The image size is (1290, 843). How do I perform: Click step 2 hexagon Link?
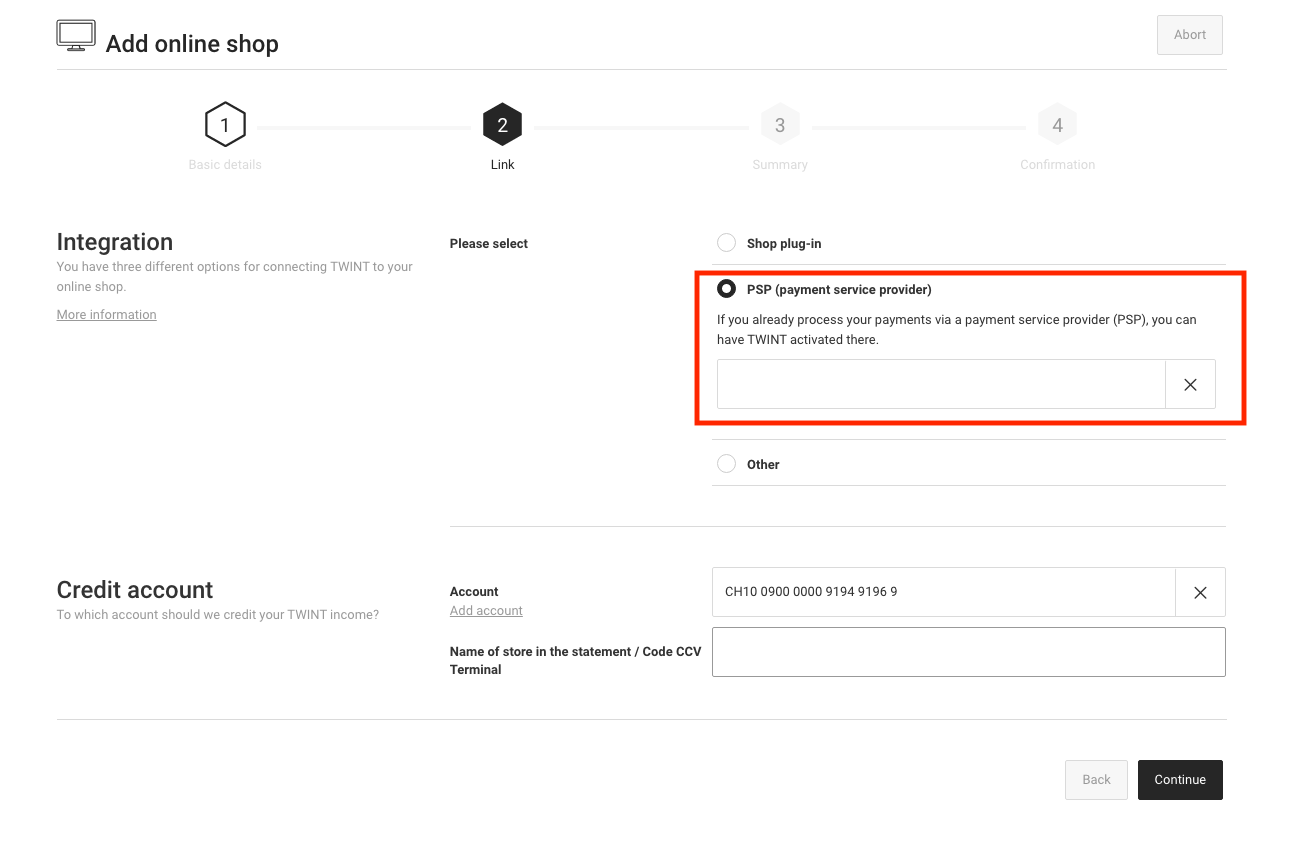pyautogui.click(x=502, y=125)
